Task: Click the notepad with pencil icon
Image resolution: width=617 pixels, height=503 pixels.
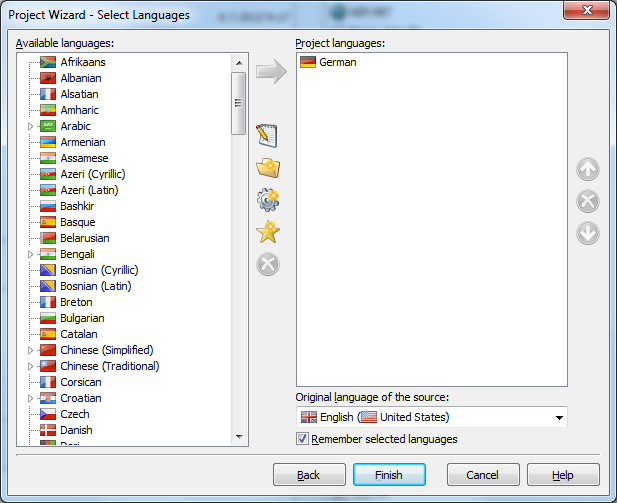Action: point(267,135)
